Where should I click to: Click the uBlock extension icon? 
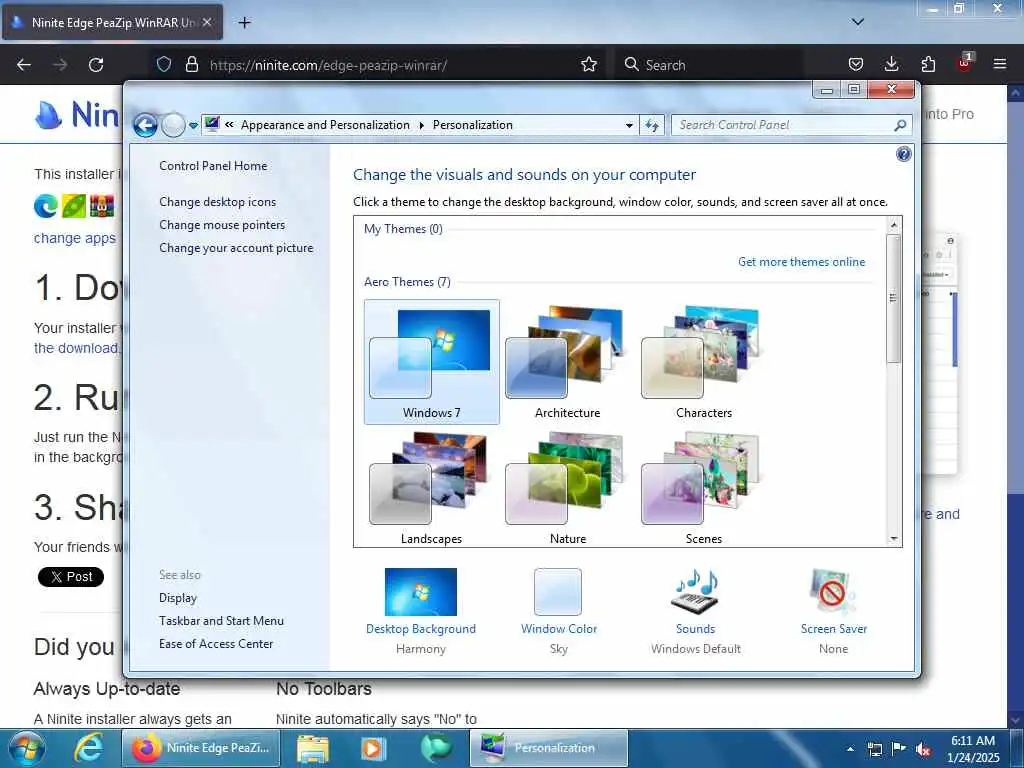965,63
